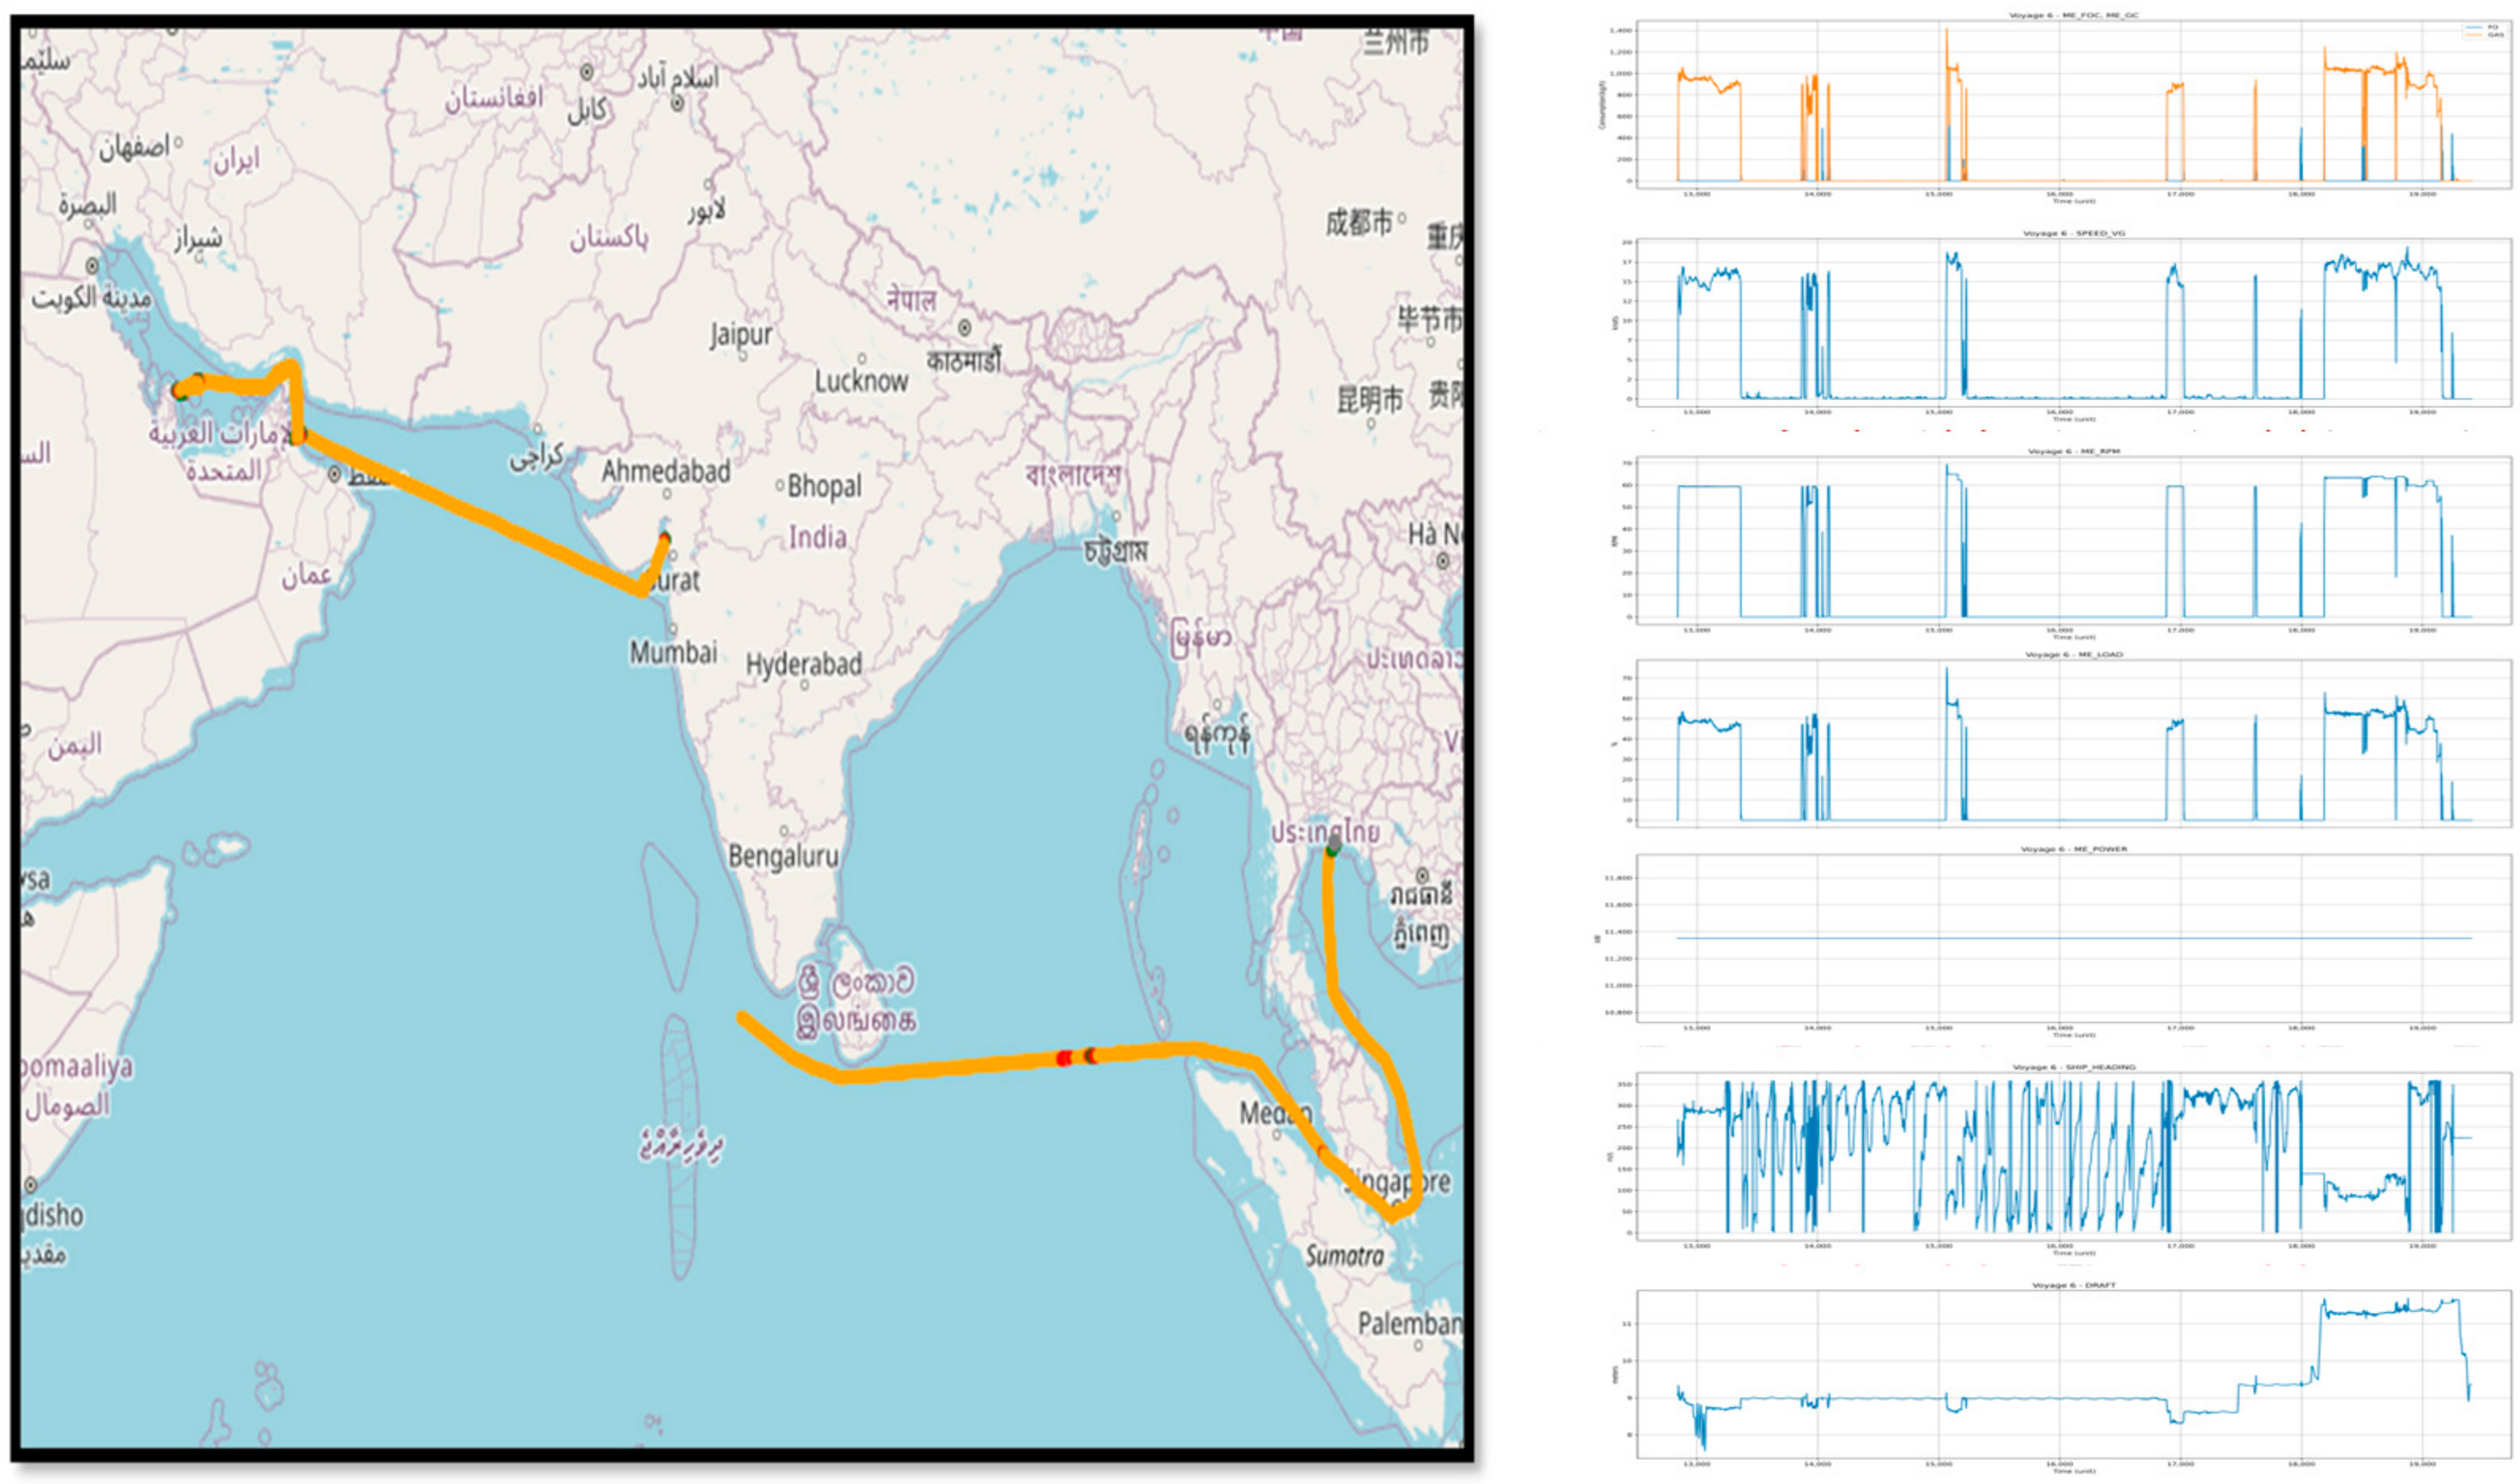Click the Hyderabad label on the map
Image resolution: width=2520 pixels, height=1484 pixels.
(803, 664)
